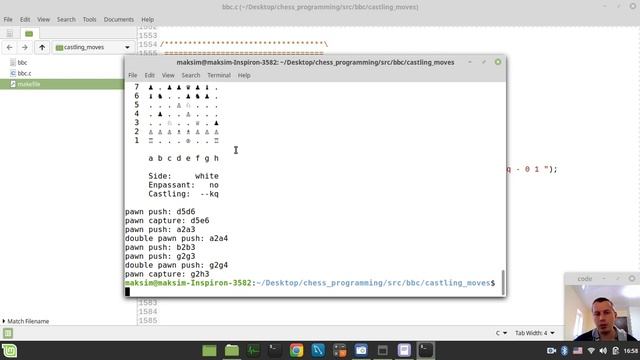Click the terminal window title bar
The image size is (640, 360).
tap(315, 62)
